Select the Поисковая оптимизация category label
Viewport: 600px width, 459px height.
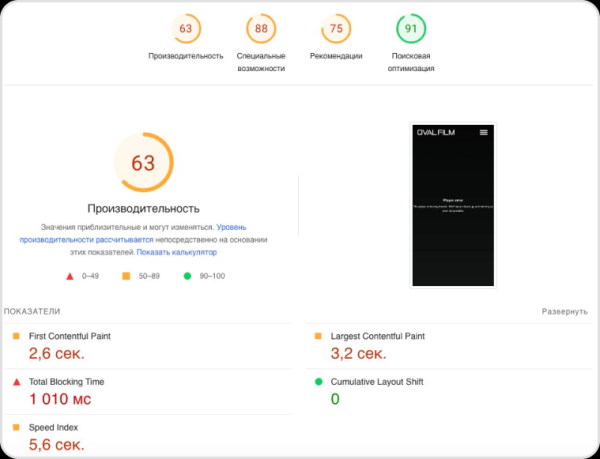pos(412,62)
